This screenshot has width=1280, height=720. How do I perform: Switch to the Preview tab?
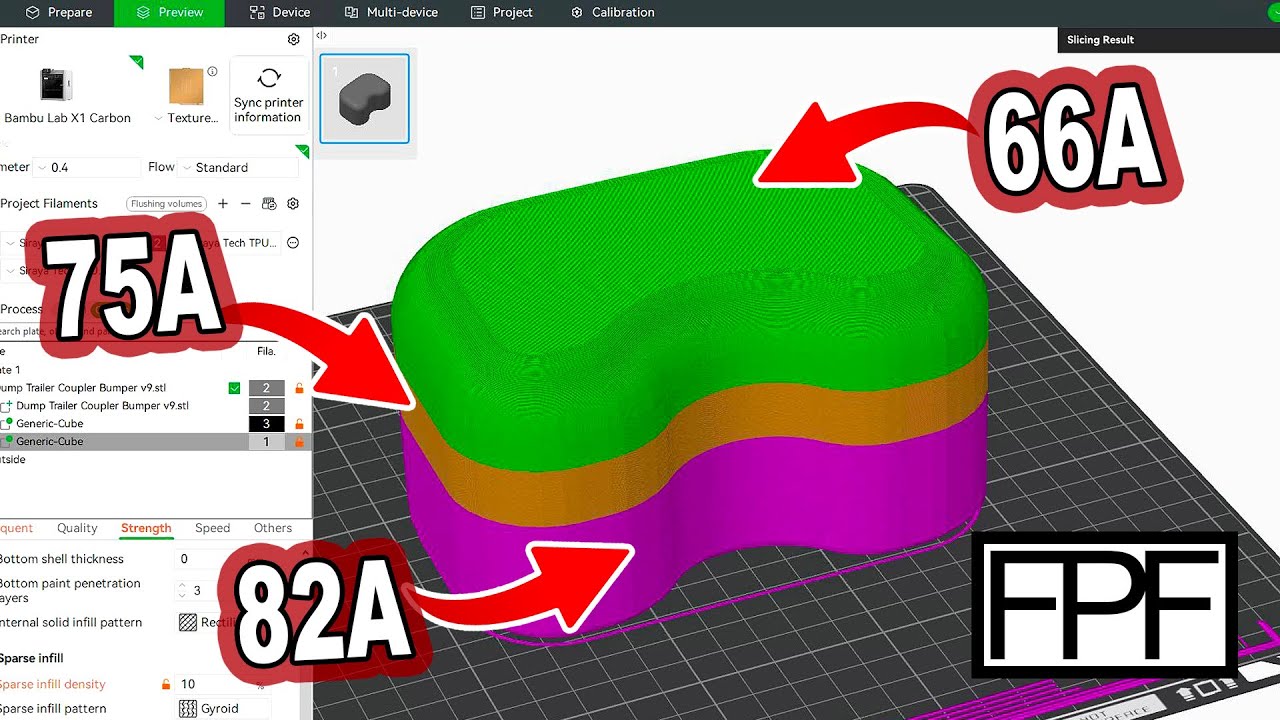coord(169,13)
